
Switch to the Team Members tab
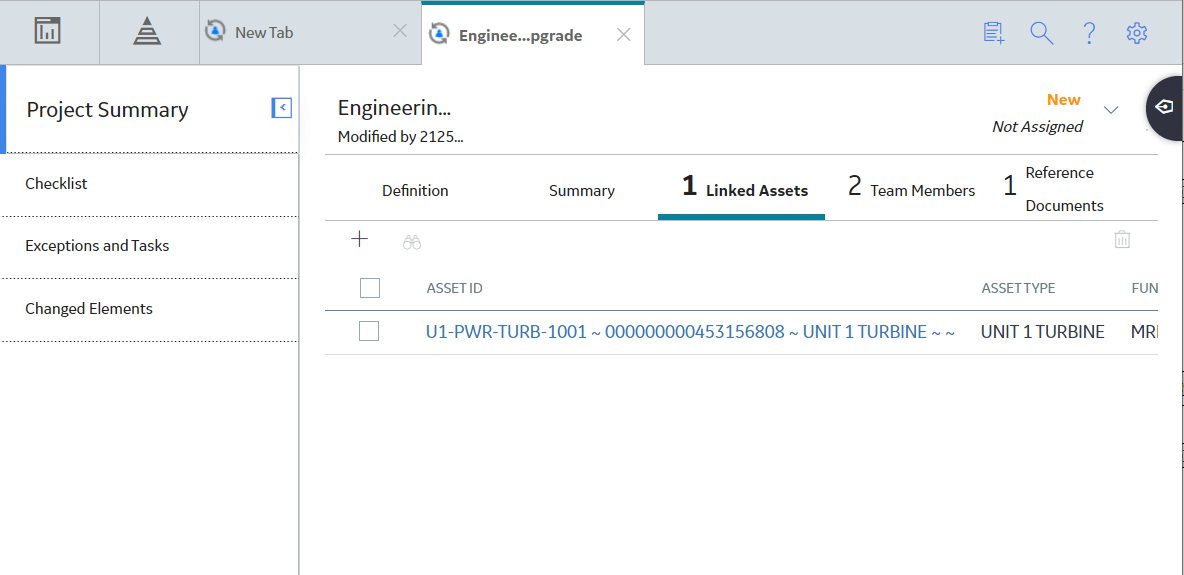(911, 189)
